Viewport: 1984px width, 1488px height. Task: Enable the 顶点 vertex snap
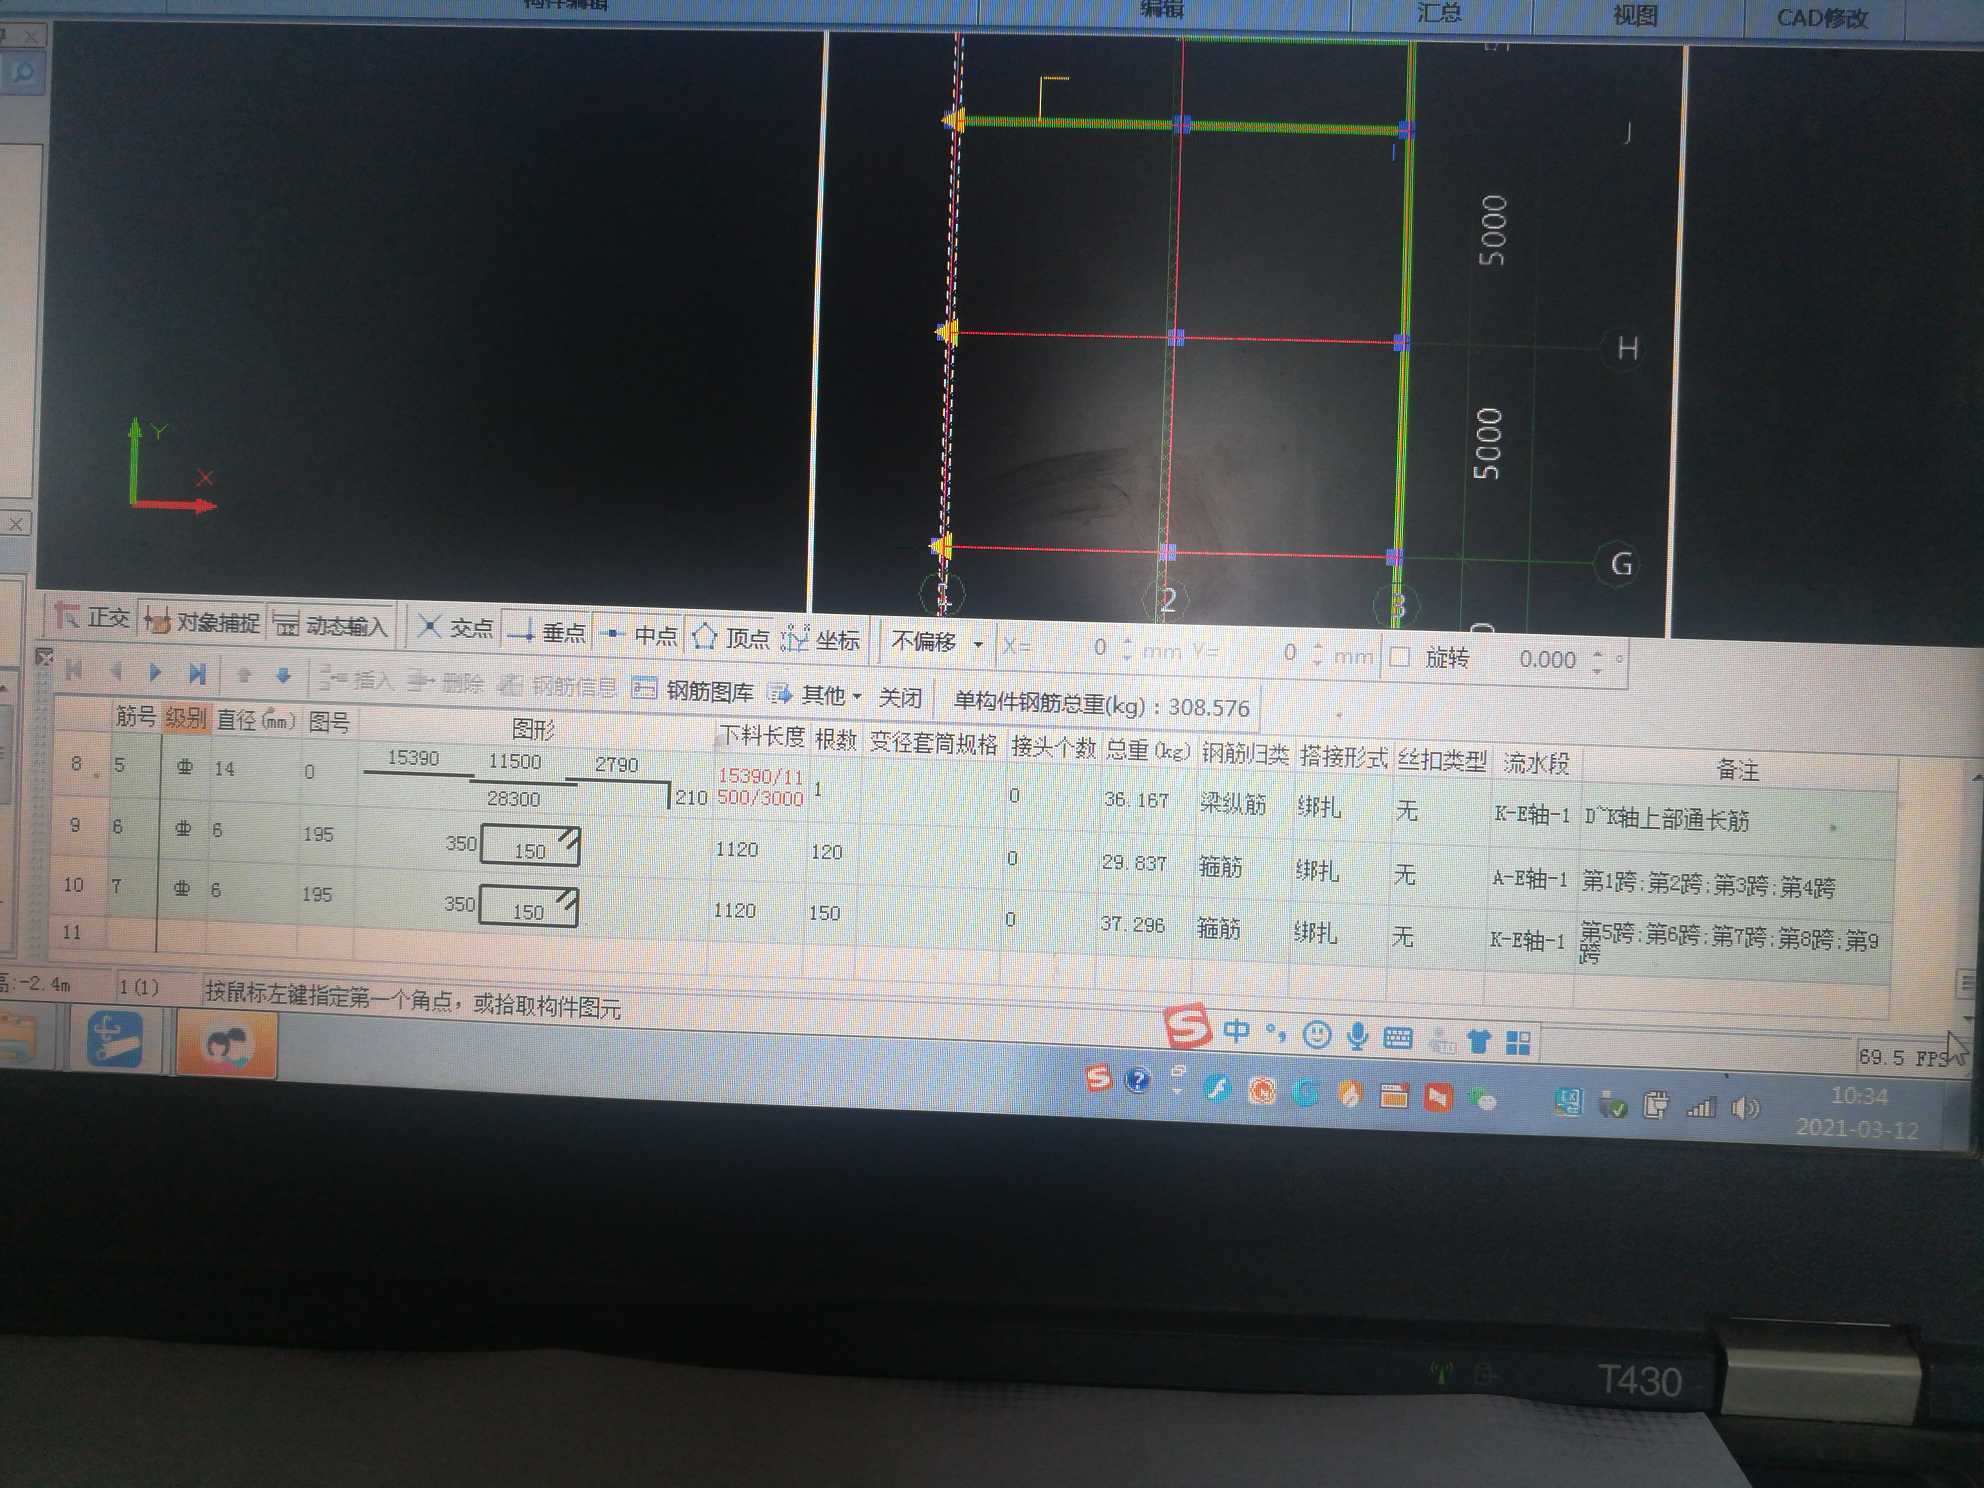point(731,638)
